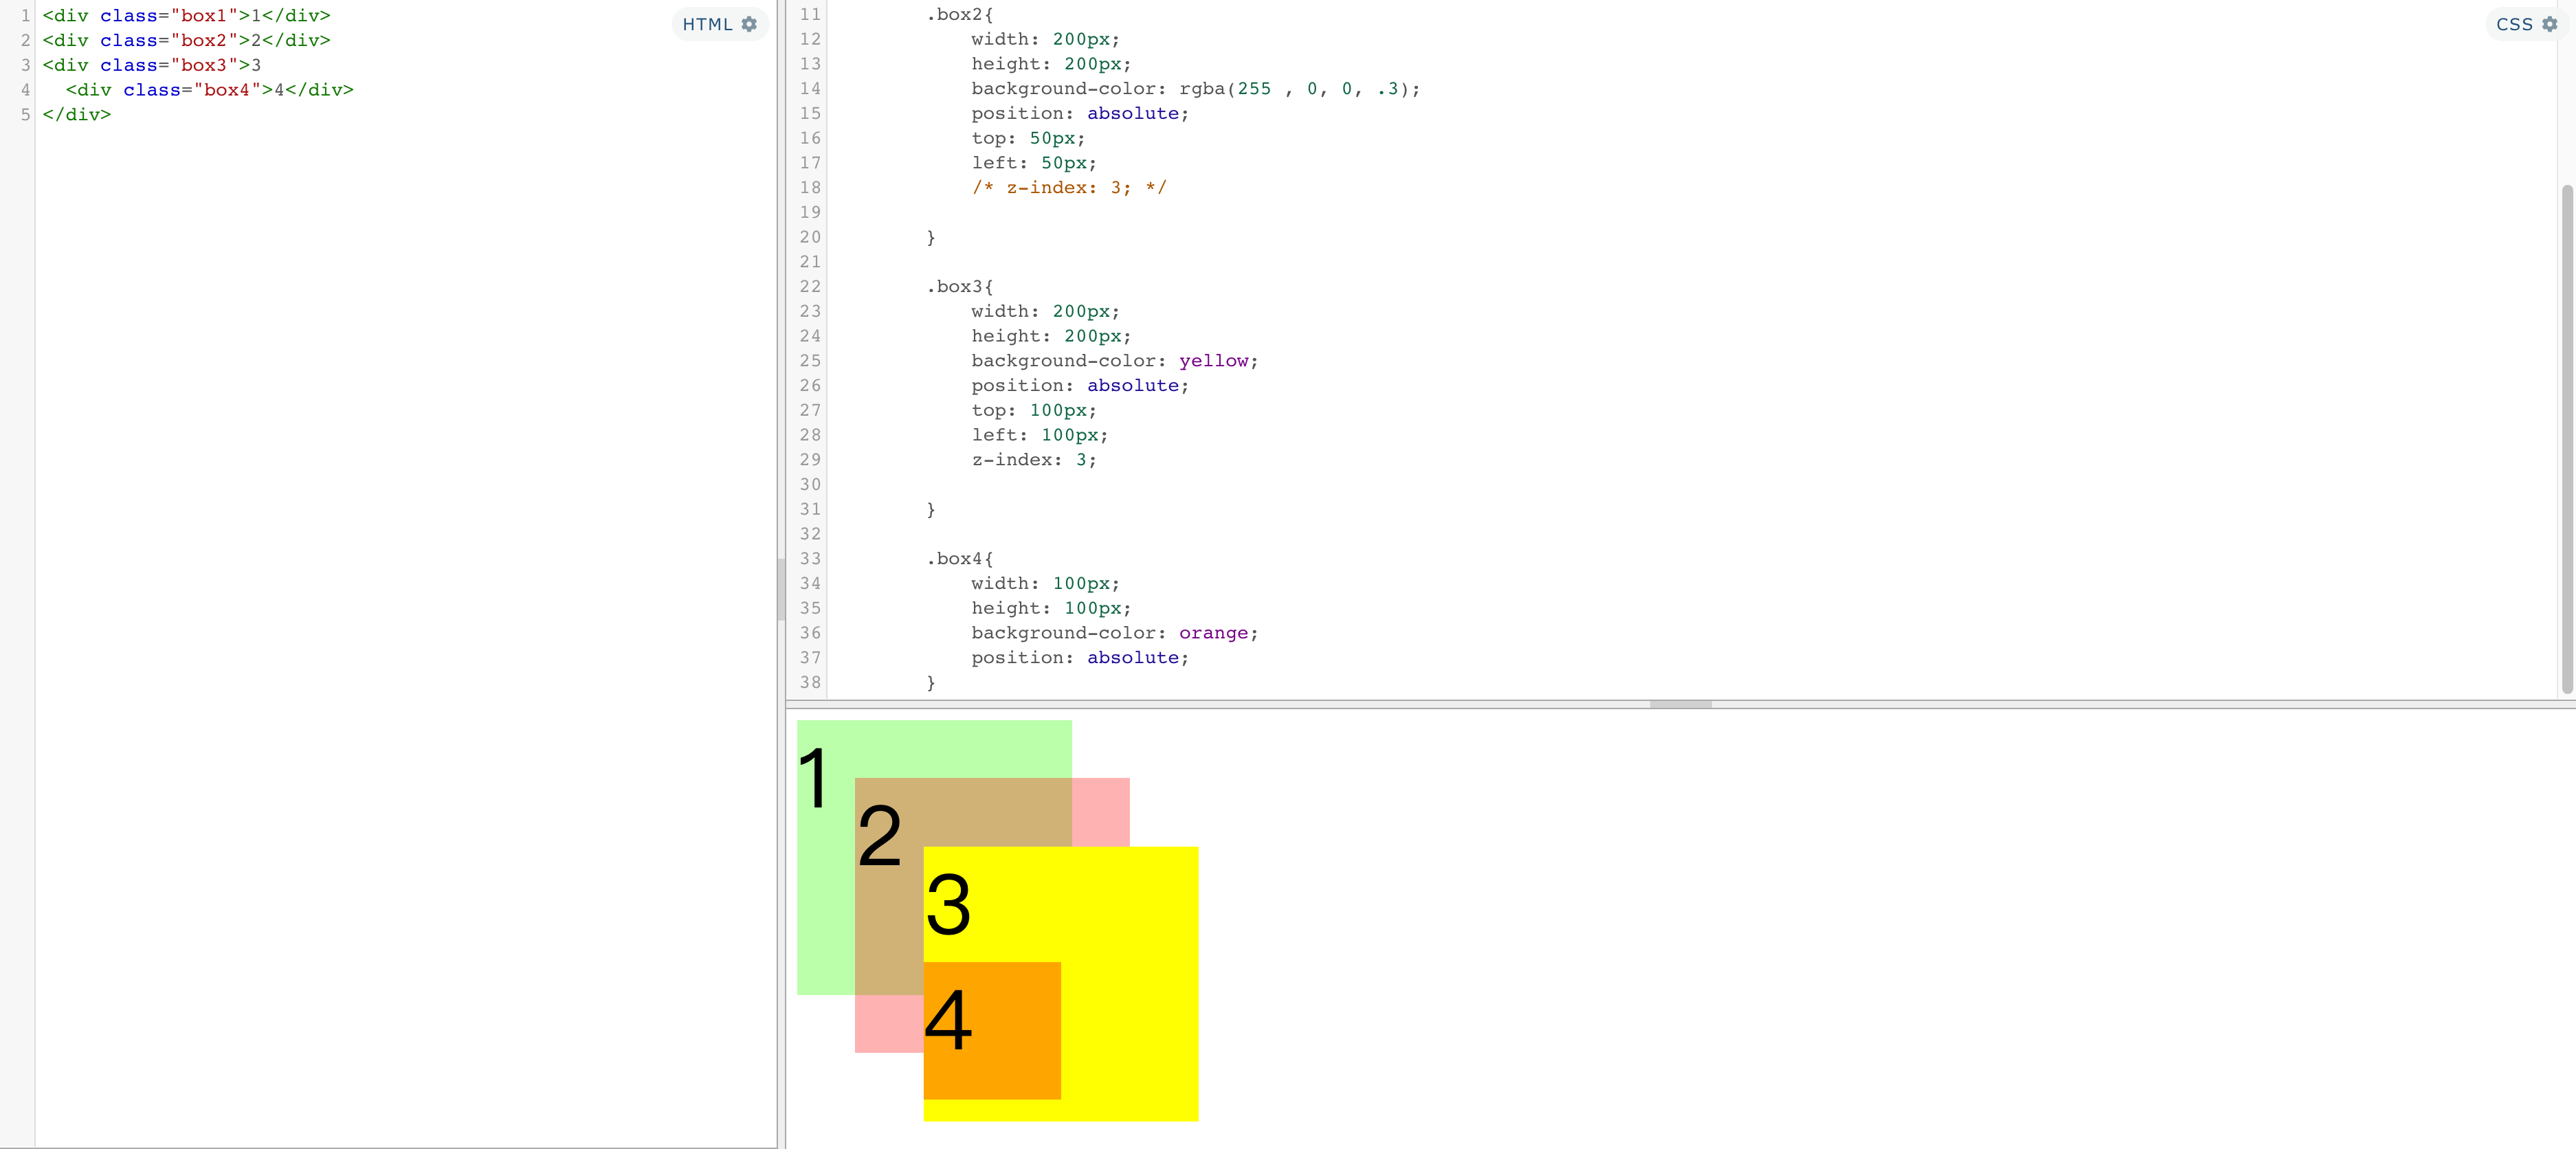Click 'position: absolute;' on line 26

[x=1080, y=386]
